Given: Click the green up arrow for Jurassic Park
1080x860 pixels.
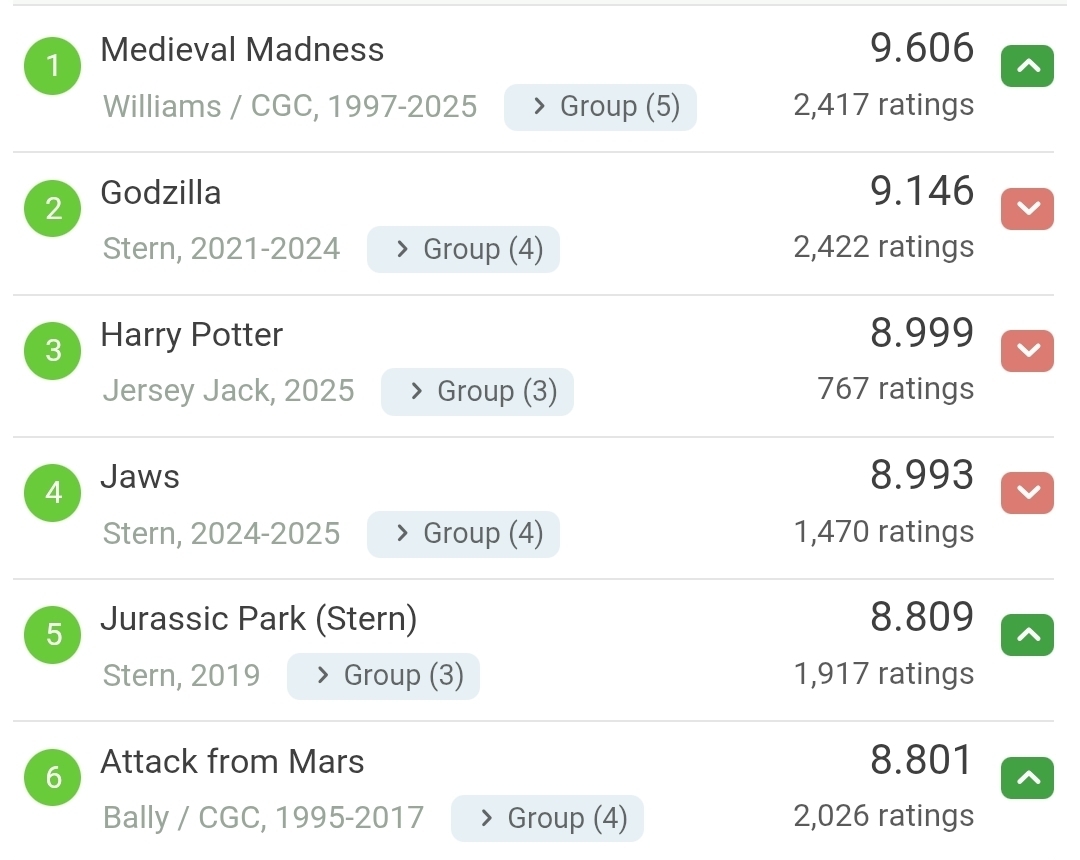Looking at the screenshot, I should [1027, 635].
